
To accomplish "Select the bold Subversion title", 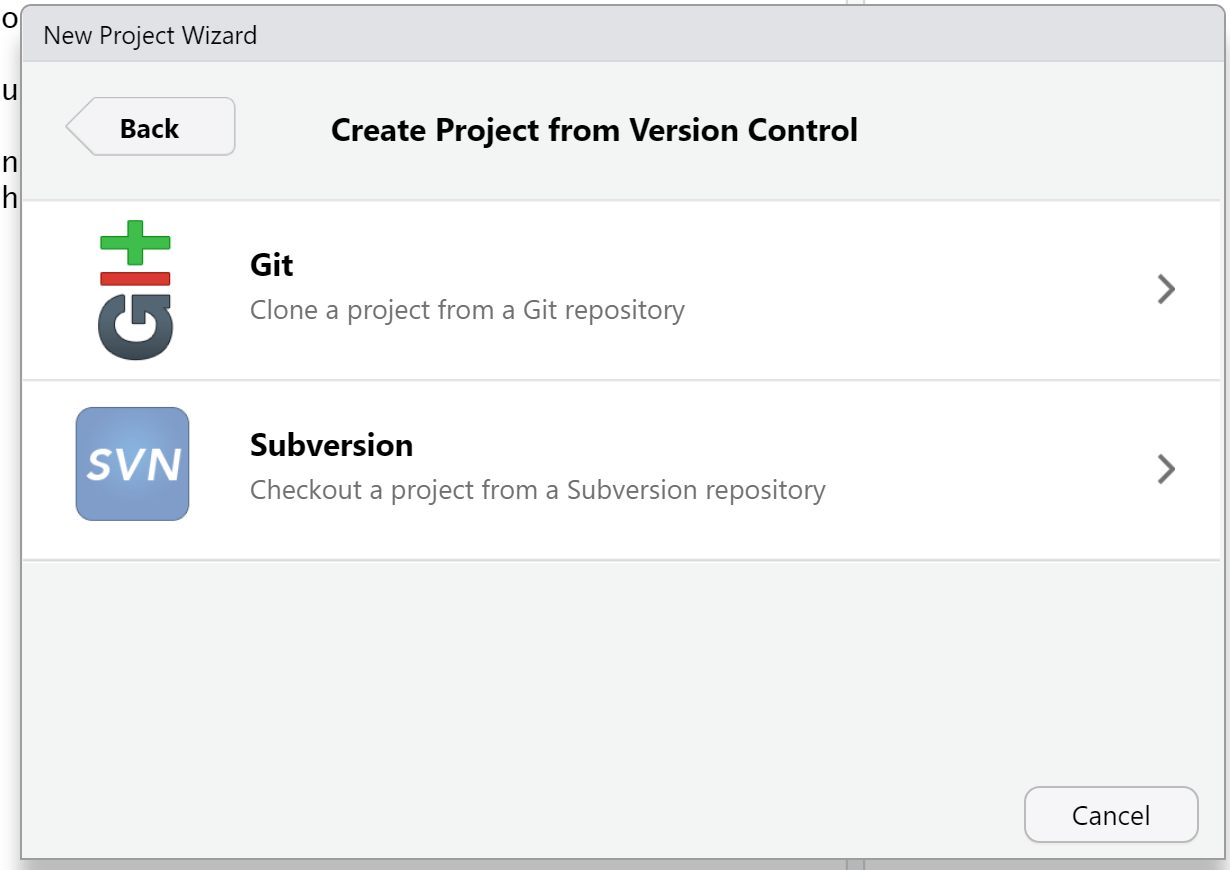I will click(x=331, y=445).
